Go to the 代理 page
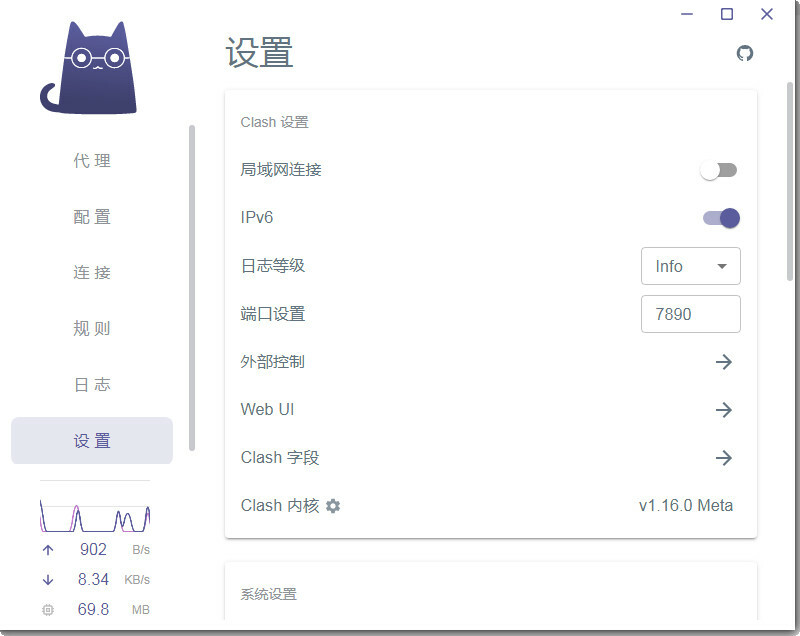Image resolution: width=800 pixels, height=636 pixels. point(92,161)
